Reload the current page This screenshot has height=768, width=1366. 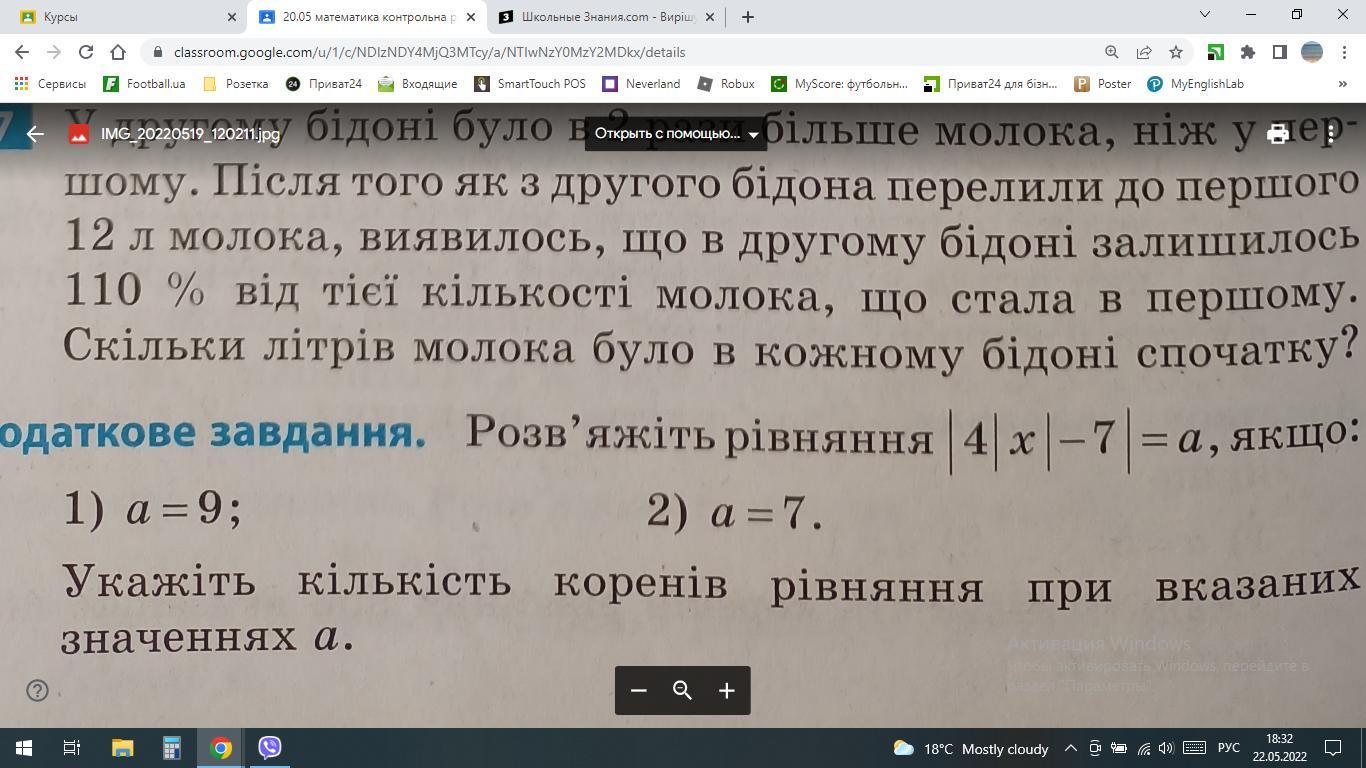[86, 52]
